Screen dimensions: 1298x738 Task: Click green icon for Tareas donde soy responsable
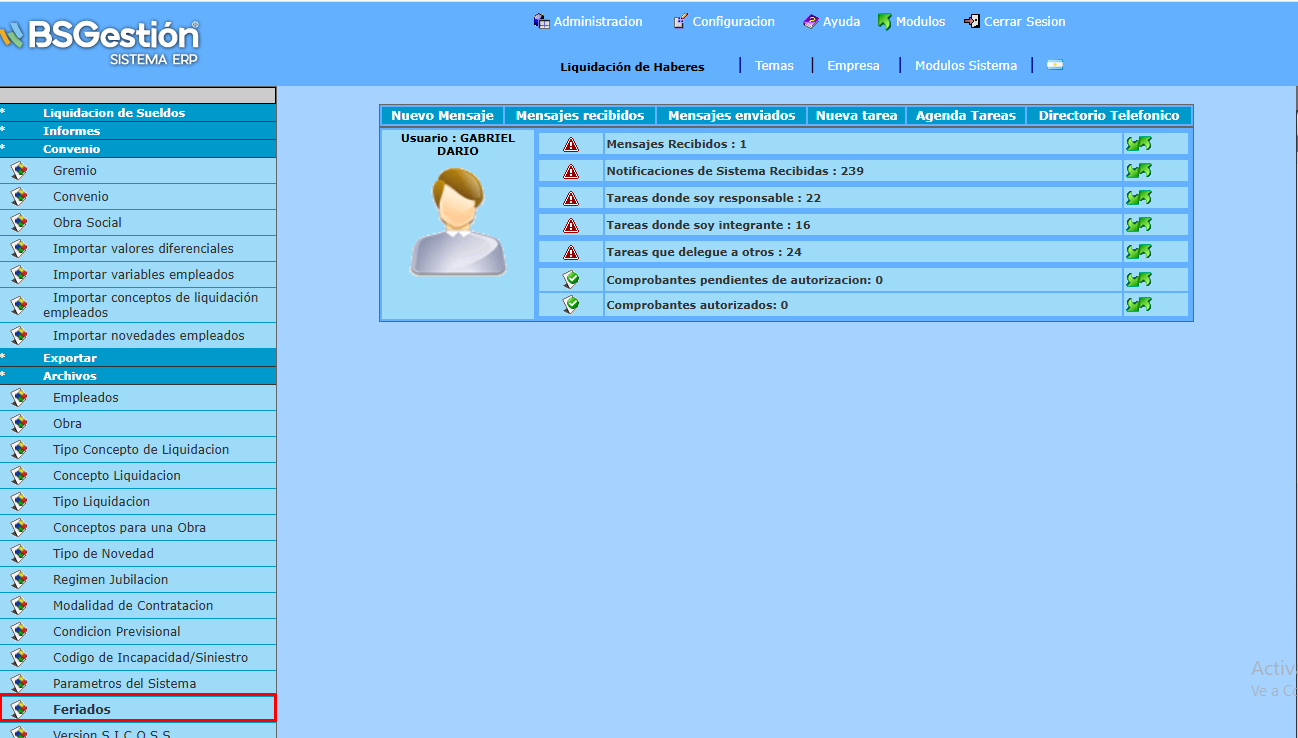point(1139,198)
